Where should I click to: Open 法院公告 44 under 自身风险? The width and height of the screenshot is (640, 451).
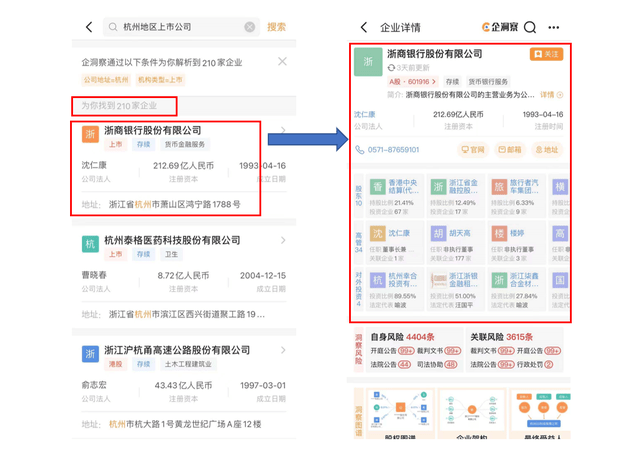(391, 364)
